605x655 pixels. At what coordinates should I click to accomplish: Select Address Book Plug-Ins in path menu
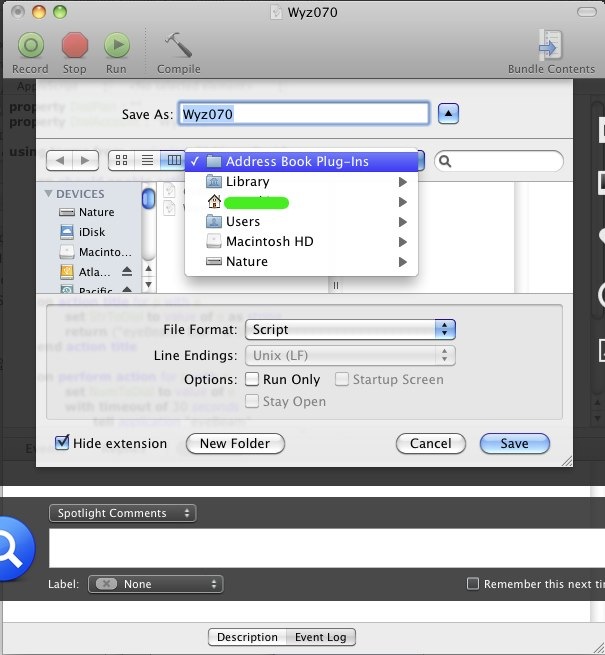point(301,162)
